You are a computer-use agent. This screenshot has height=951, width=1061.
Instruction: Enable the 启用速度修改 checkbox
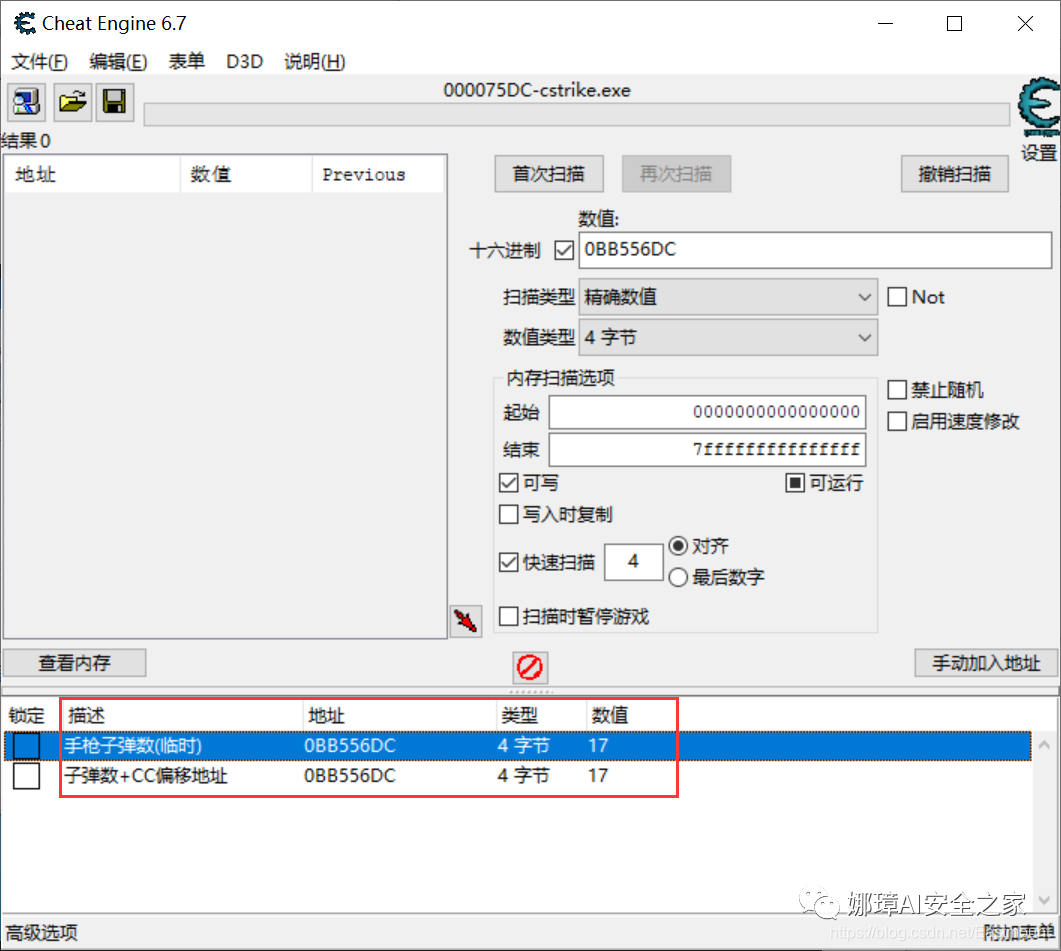[x=897, y=421]
